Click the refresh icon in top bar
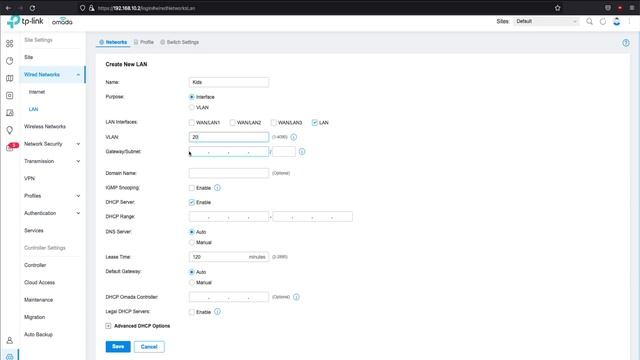640x360 pixels. [x=603, y=21]
